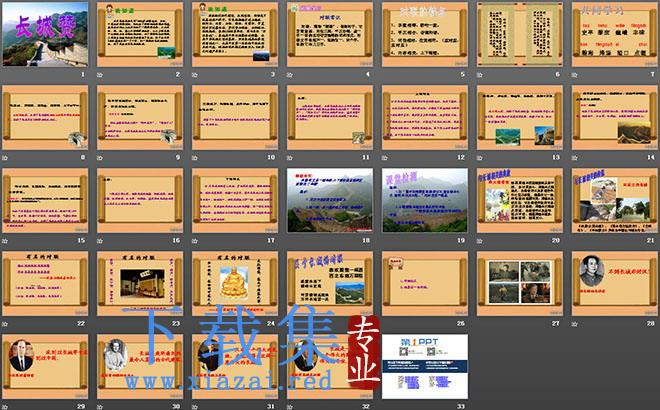Click the animation star icon under slide 28
Image resolution: width=660 pixels, height=410 pixels.
[575, 324]
